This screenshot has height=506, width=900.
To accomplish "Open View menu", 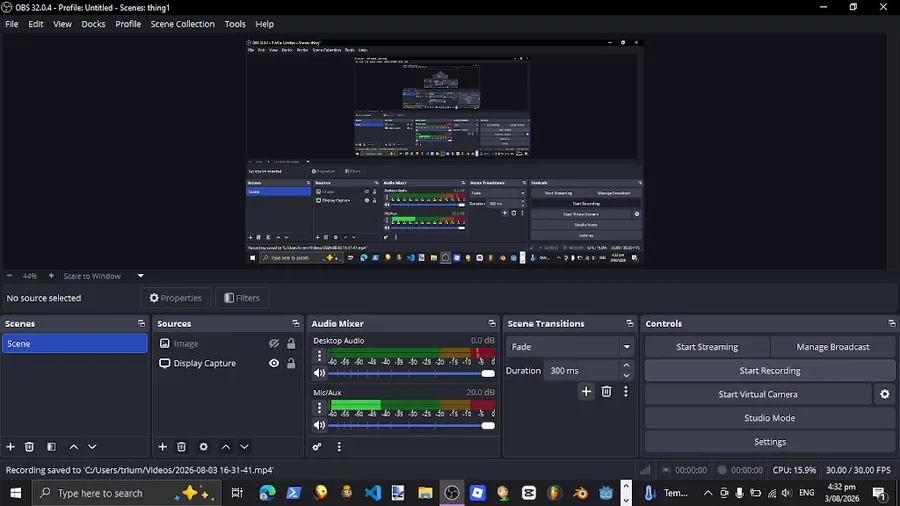I will click(62, 24).
